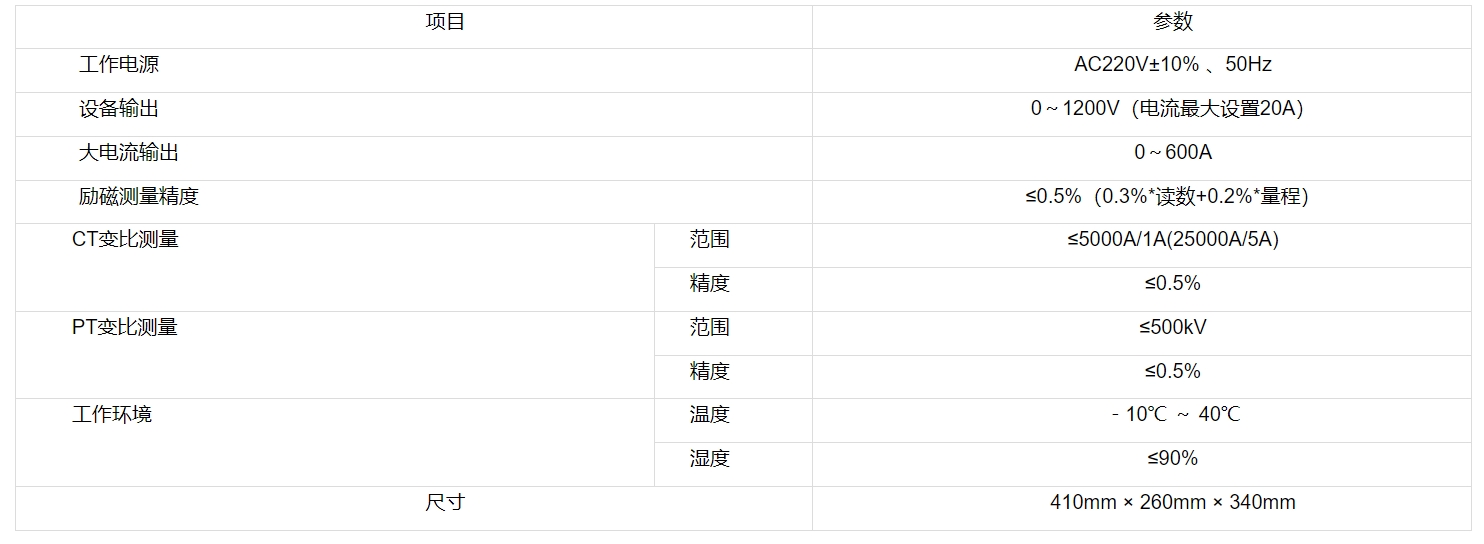This screenshot has height=544, width=1484.
Task: Click the ≤5000A/1A(25000A/5A) range value
Action: 1172,240
